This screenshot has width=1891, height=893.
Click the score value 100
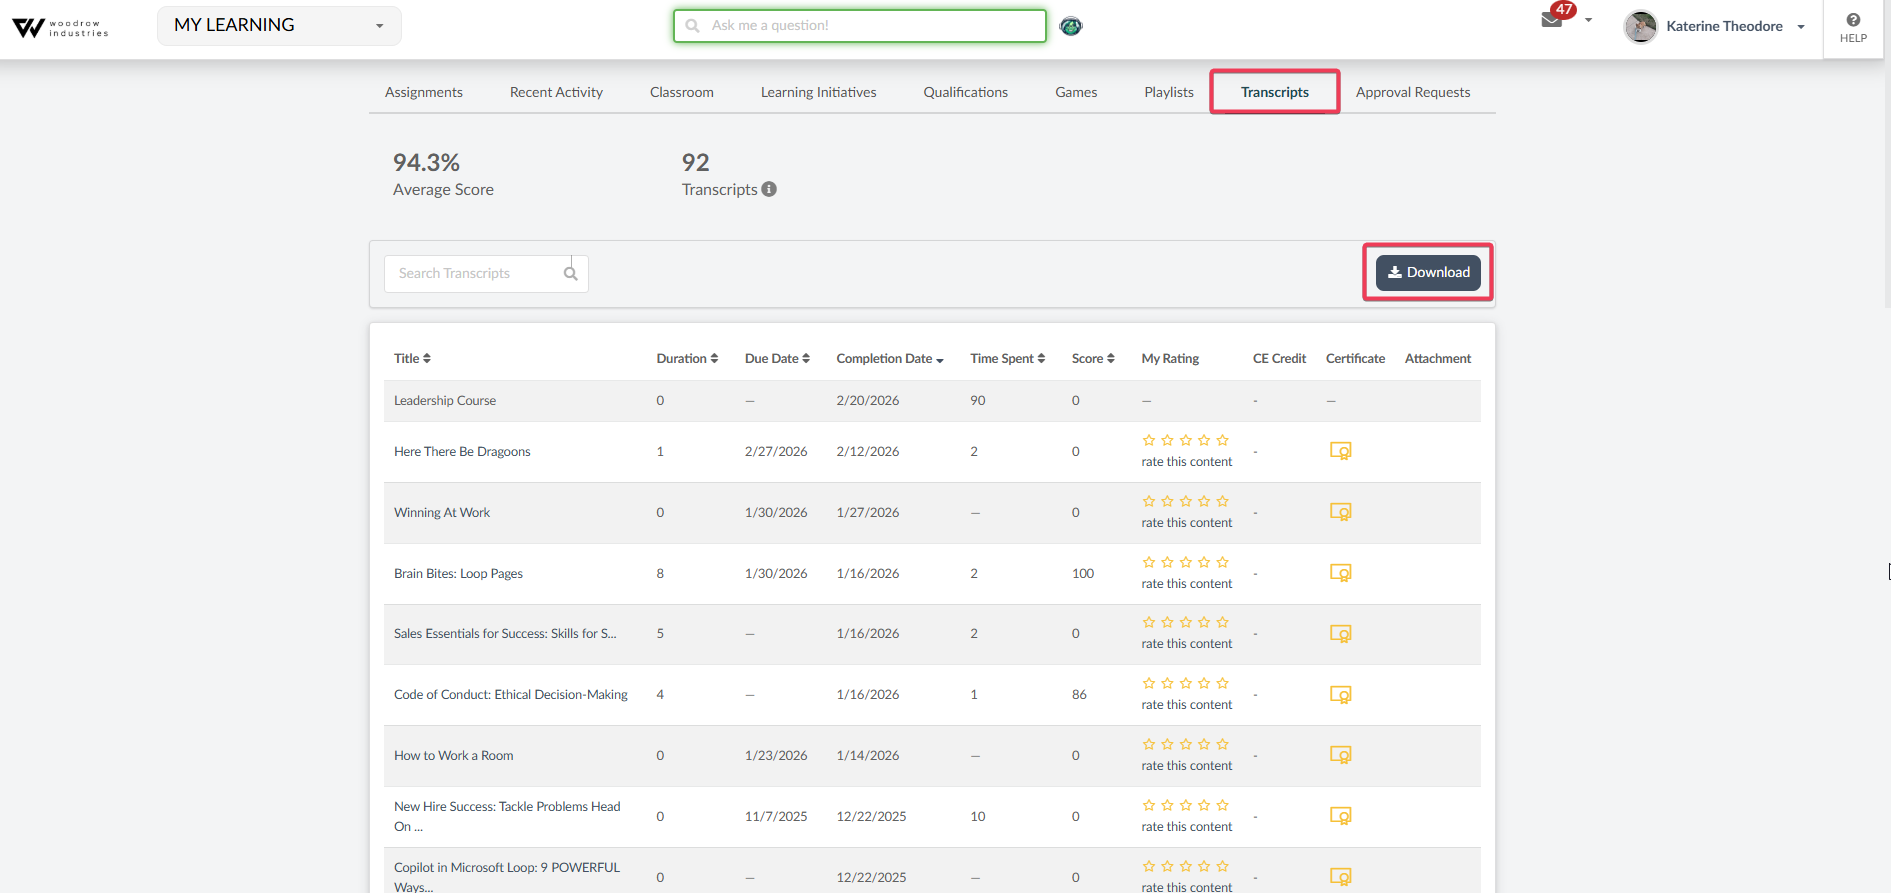(x=1083, y=573)
